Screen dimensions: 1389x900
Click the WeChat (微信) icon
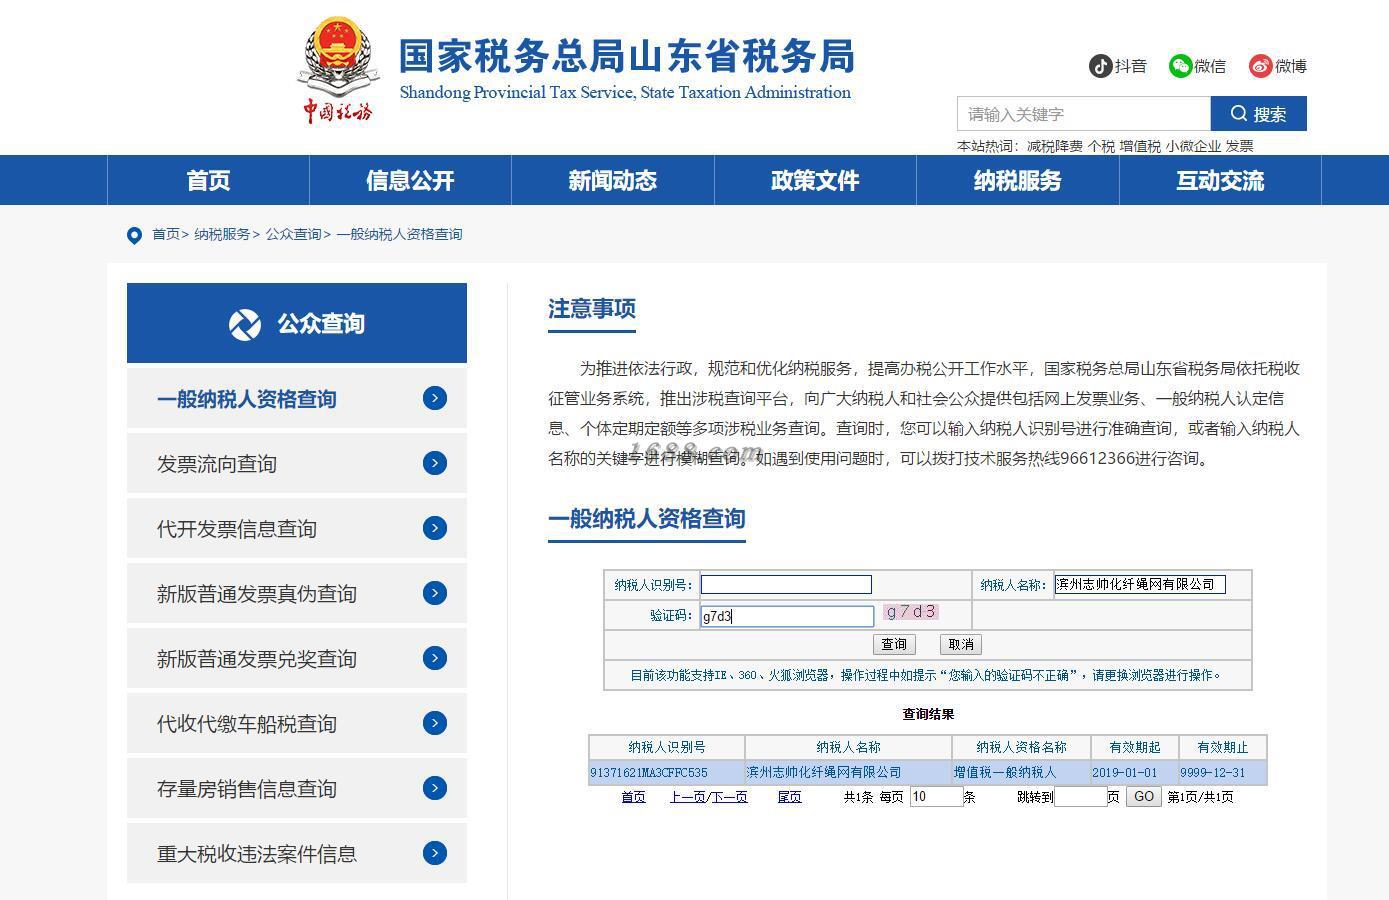pos(1181,66)
